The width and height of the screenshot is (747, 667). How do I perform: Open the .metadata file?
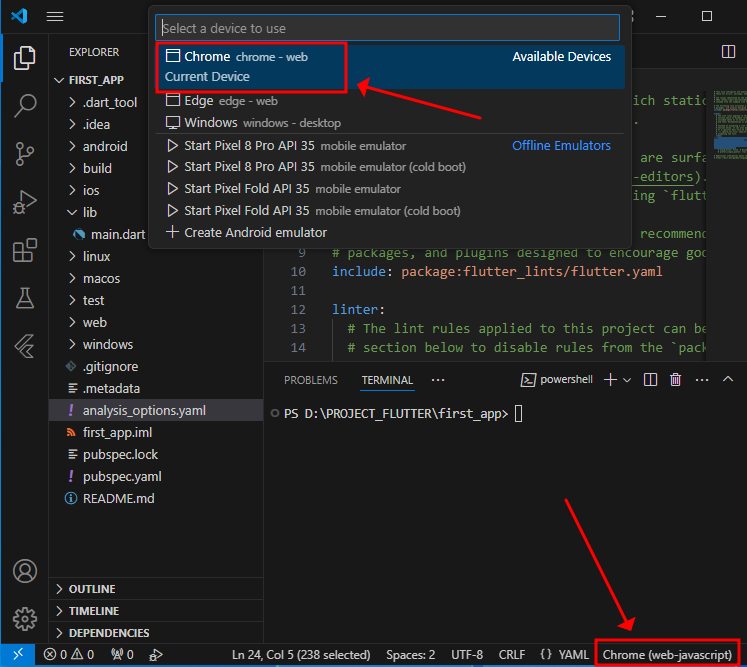pyautogui.click(x=156, y=388)
